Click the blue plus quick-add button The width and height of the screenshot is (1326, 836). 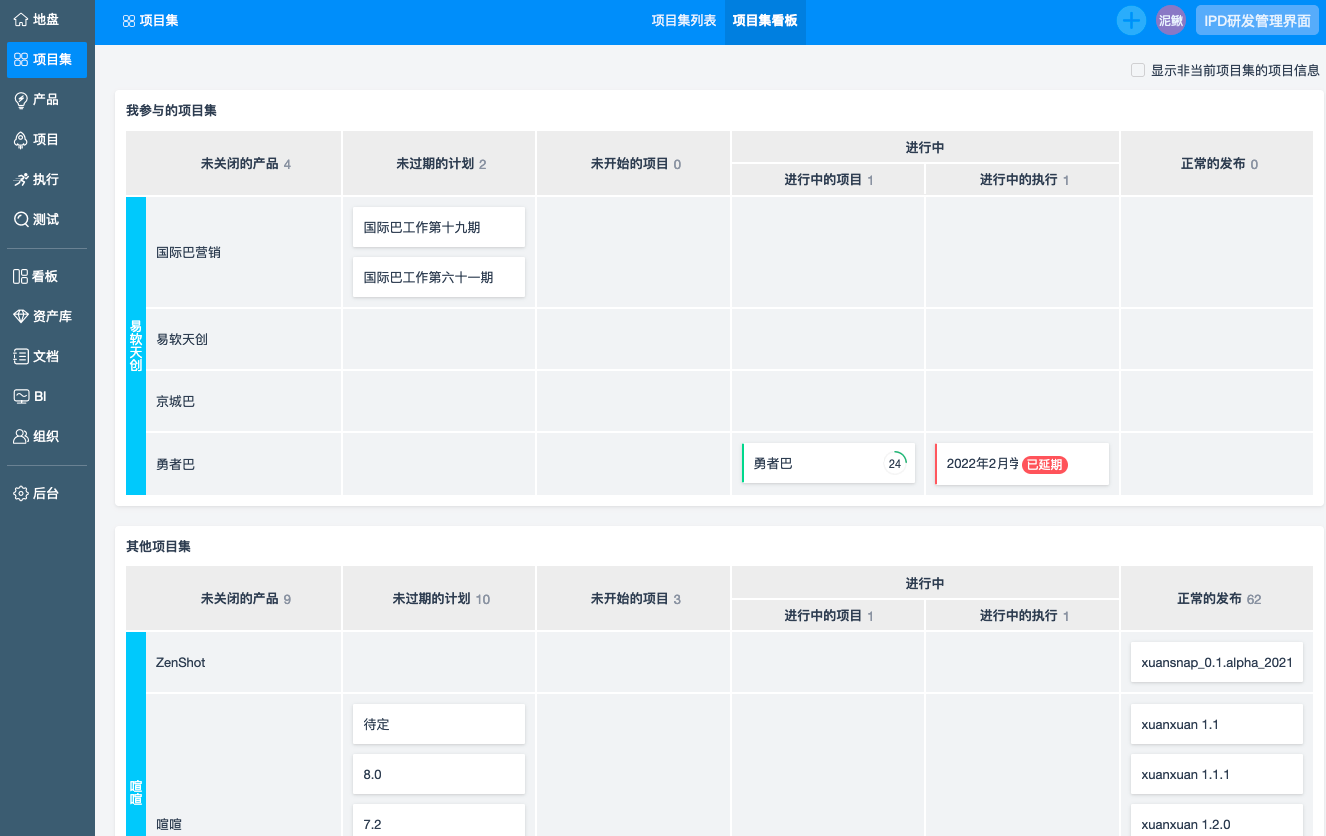pyautogui.click(x=1131, y=20)
